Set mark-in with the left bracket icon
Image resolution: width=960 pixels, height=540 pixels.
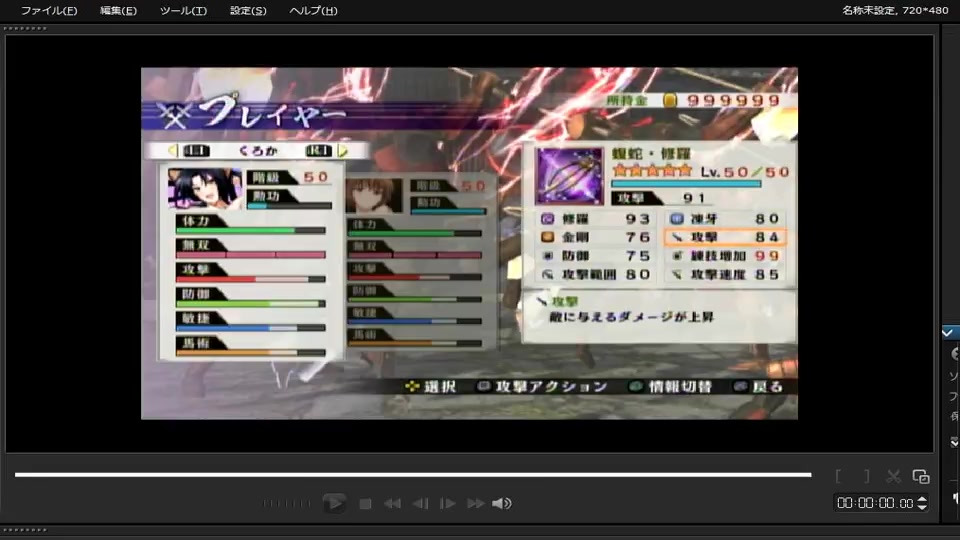(839, 476)
